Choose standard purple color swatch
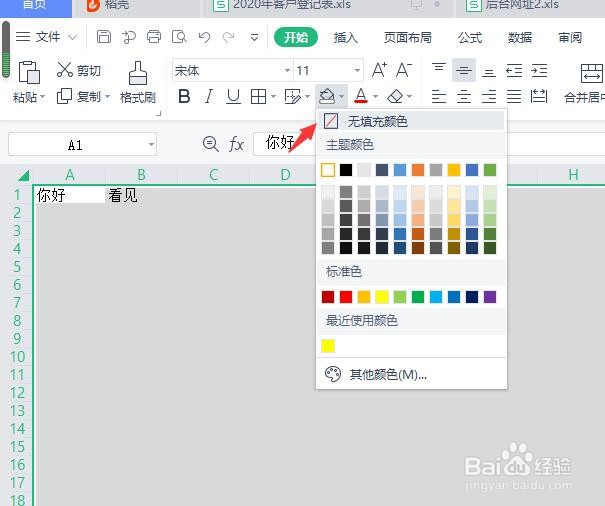605x506 pixels. (490, 297)
